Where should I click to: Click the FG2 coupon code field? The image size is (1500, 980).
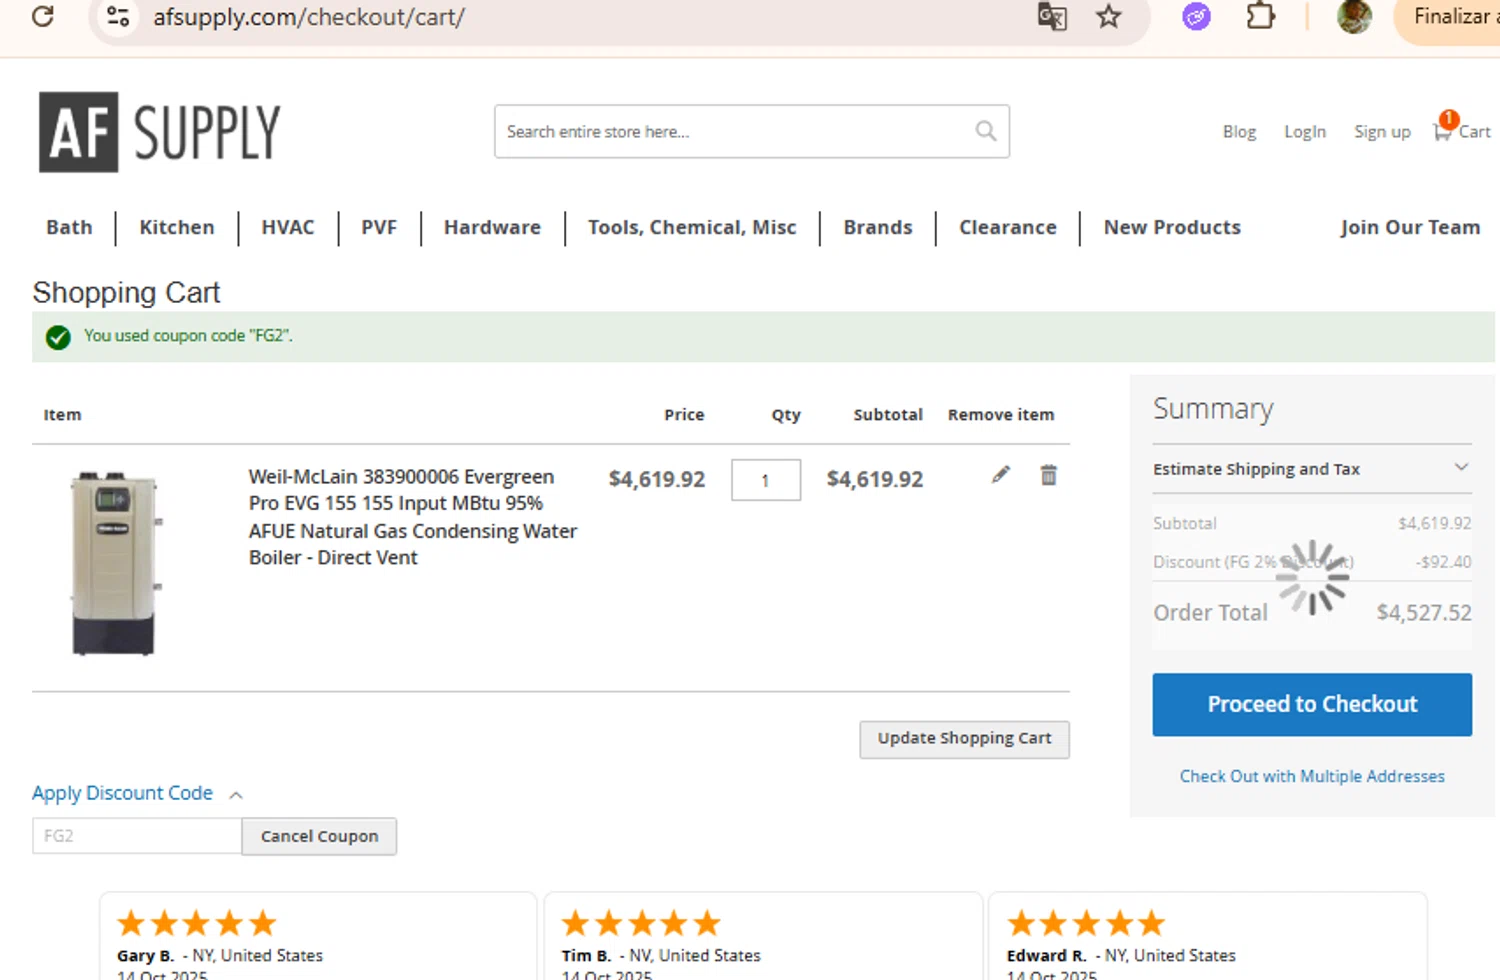137,836
